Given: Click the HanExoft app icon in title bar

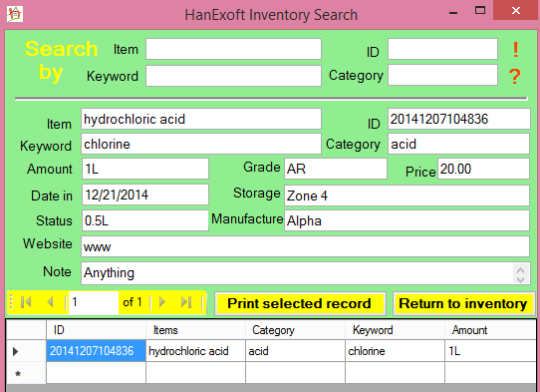Looking at the screenshot, I should point(15,14).
